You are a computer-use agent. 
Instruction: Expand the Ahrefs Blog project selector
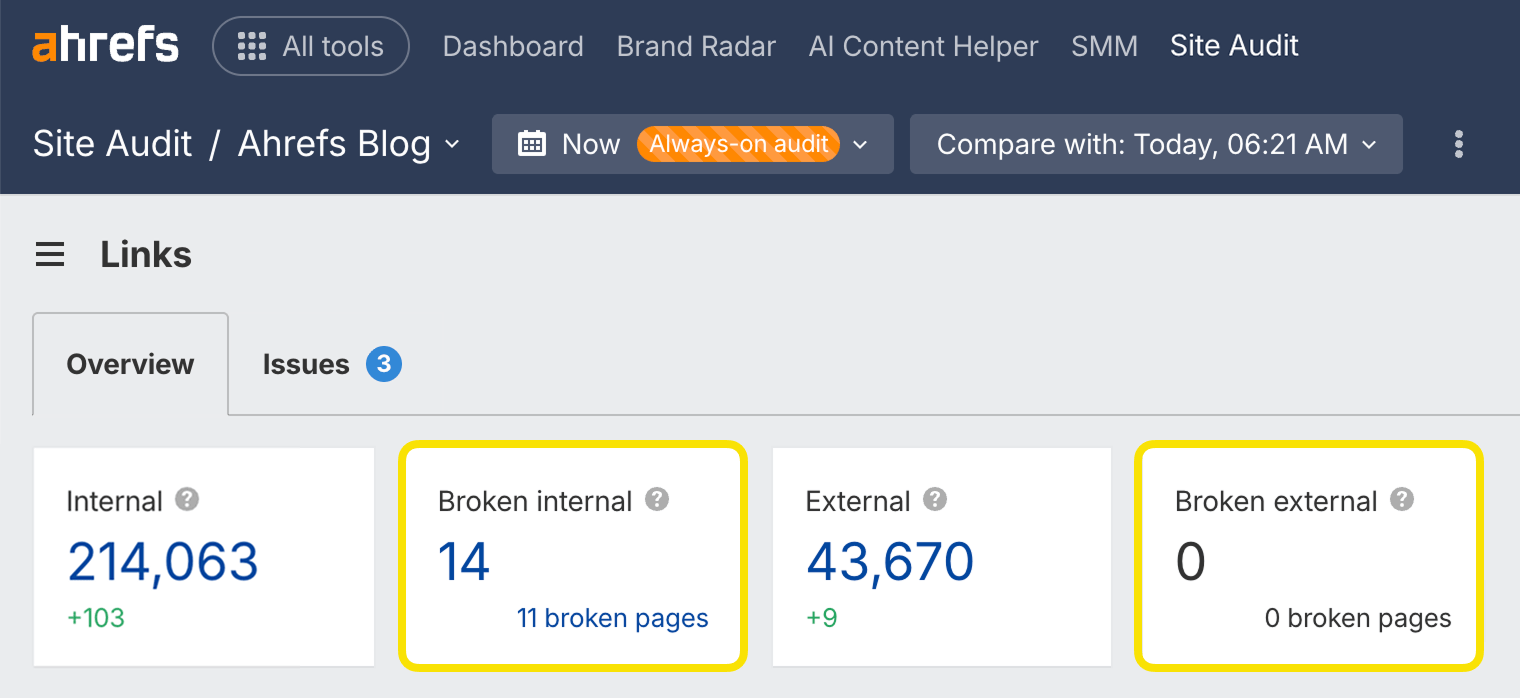pos(452,144)
